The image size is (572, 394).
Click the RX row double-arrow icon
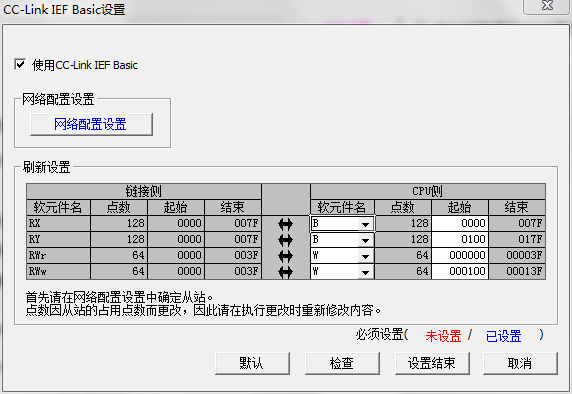pos(285,224)
